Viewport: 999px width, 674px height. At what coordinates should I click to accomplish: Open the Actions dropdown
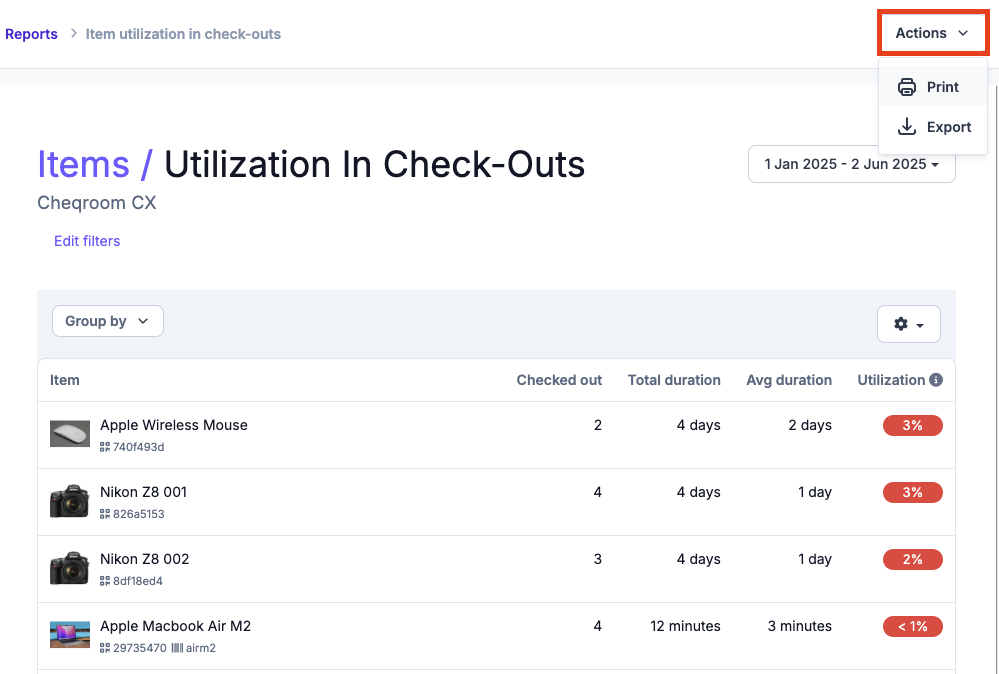932,33
